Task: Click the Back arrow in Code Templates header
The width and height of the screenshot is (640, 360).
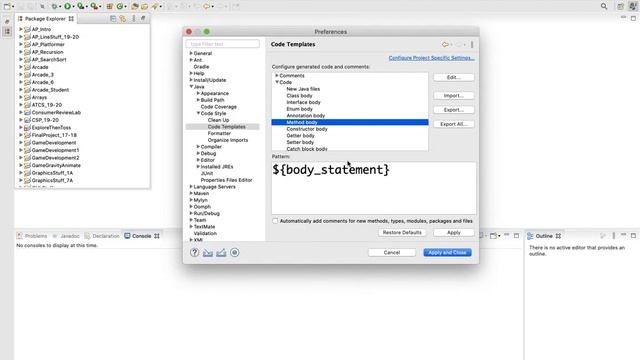Action: 445,44
